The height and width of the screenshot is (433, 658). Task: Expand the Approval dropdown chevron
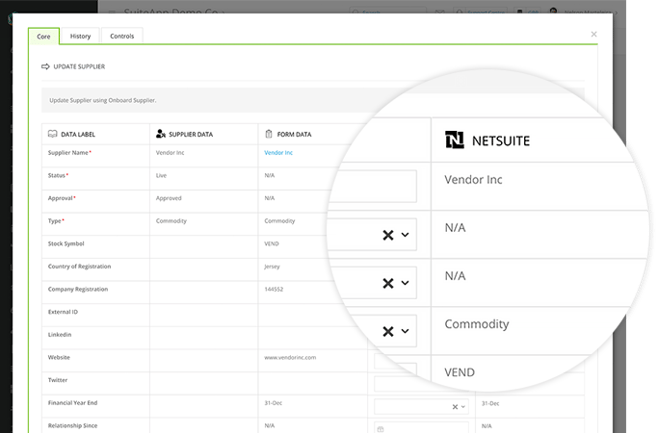[405, 283]
